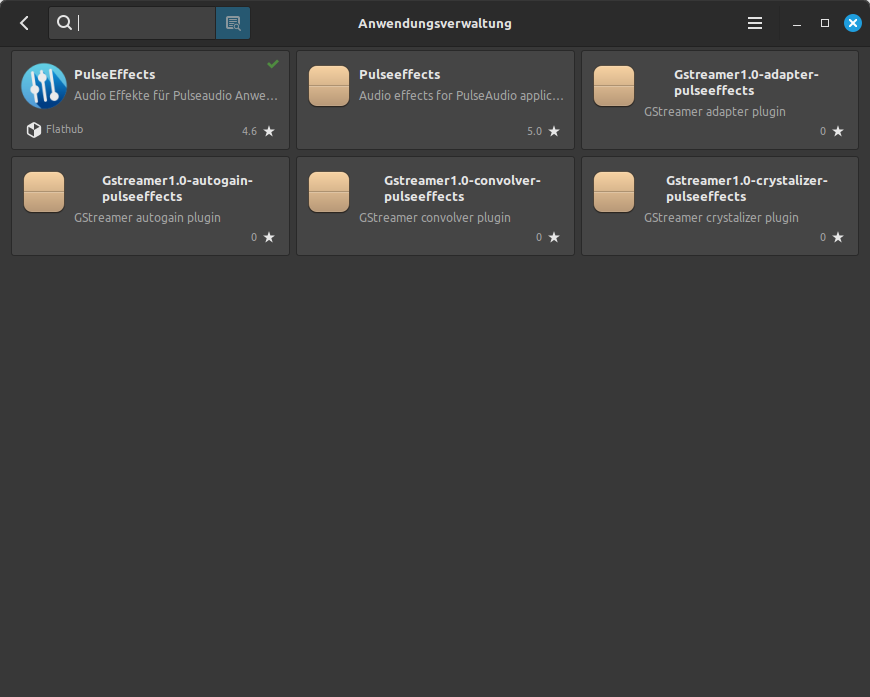Select Gstreamer1.0-autogain-pulseeffects title

[178, 188]
